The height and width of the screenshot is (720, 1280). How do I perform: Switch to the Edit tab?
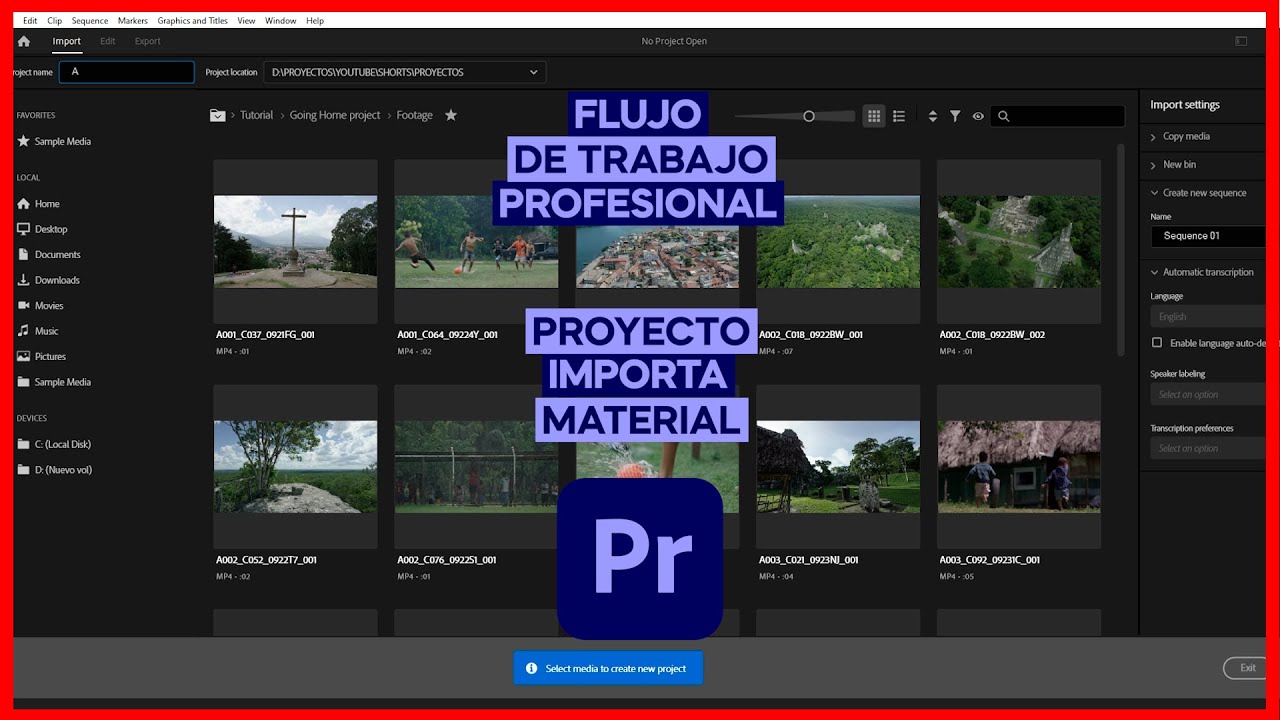pyautogui.click(x=108, y=41)
